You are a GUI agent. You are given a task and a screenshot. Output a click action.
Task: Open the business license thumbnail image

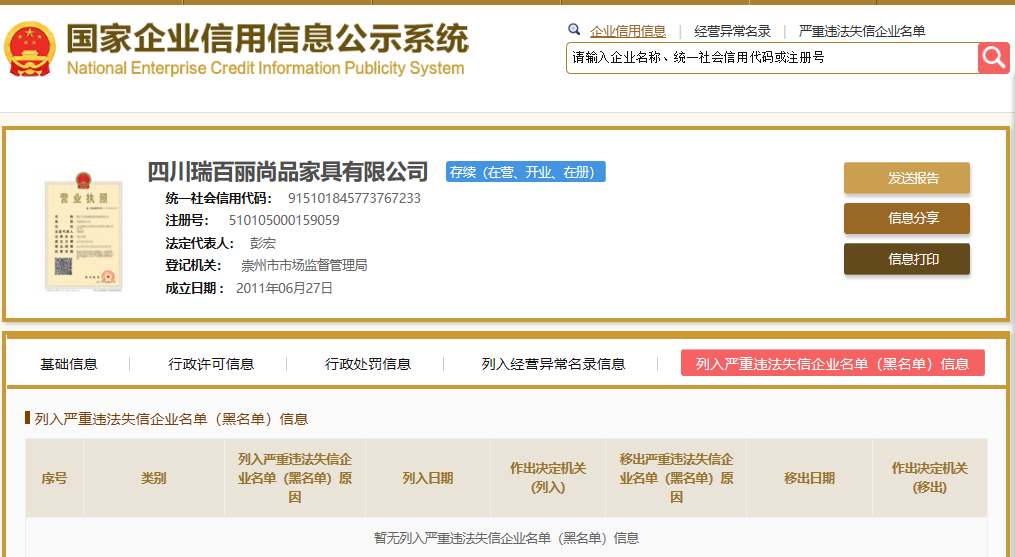84,232
